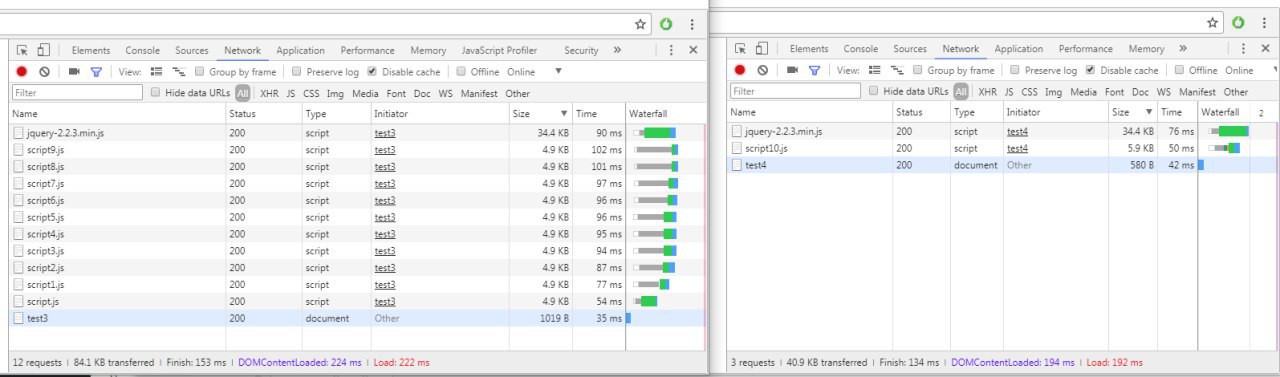1280x377 pixels.
Task: Click test3 initiator link for script9.js
Action: pyautogui.click(x=385, y=150)
